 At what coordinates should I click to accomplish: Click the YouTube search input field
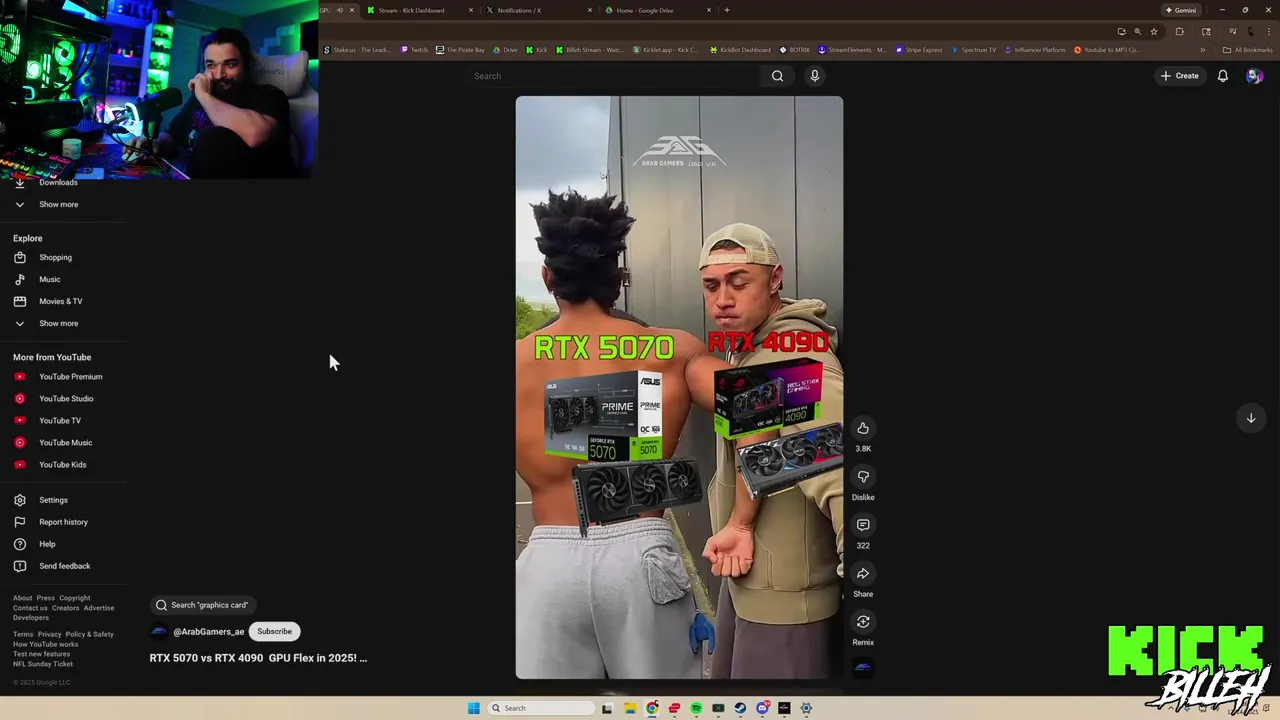(x=615, y=76)
